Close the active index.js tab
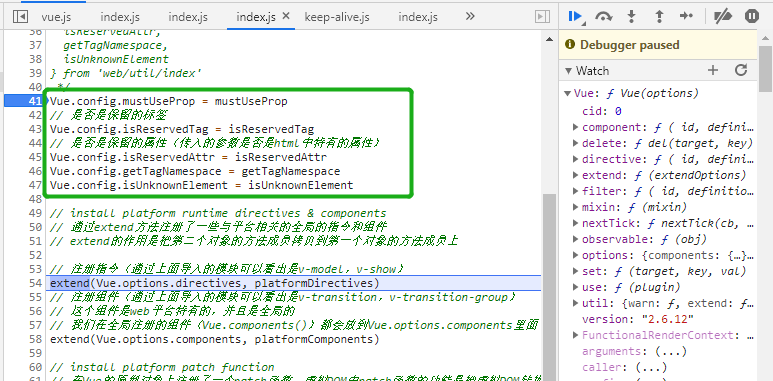The image size is (773, 381). click(x=286, y=16)
